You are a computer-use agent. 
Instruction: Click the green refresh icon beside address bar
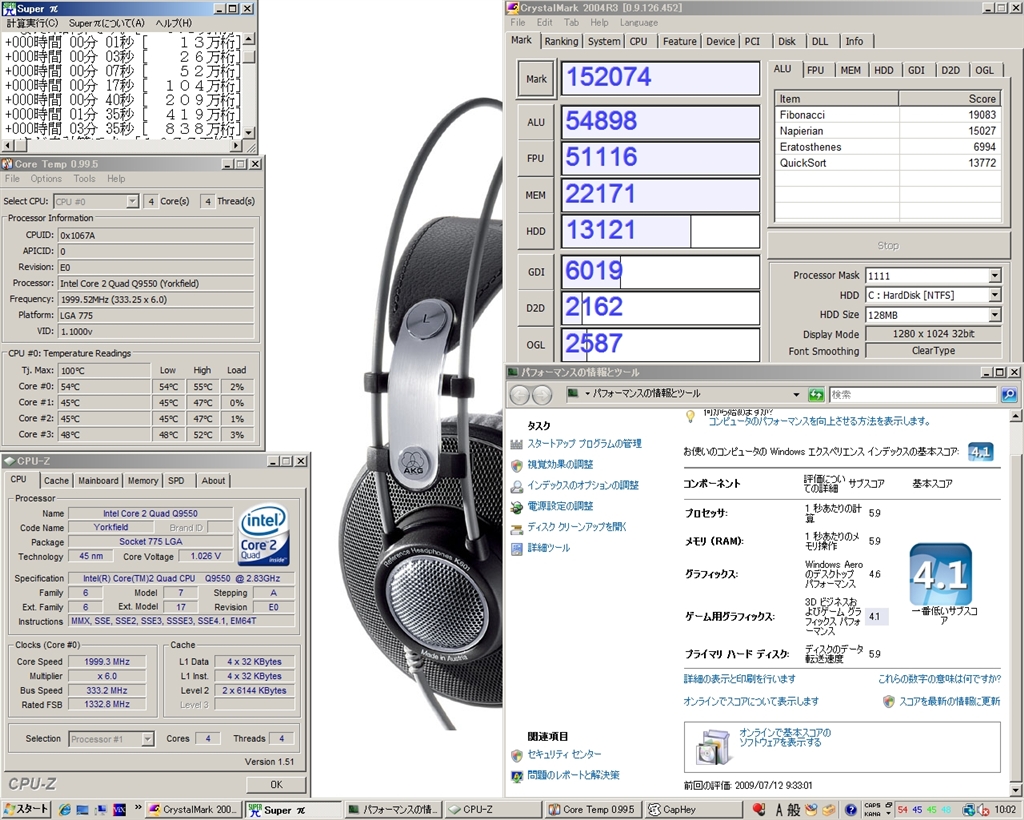coord(816,394)
